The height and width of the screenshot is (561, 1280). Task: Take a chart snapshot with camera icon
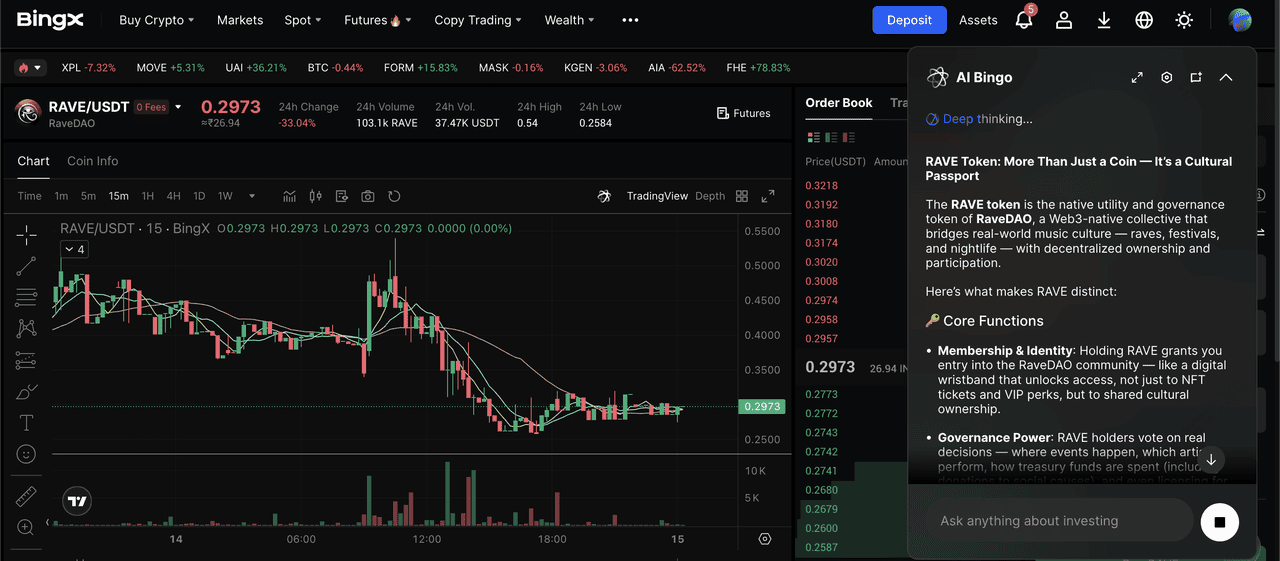point(368,196)
